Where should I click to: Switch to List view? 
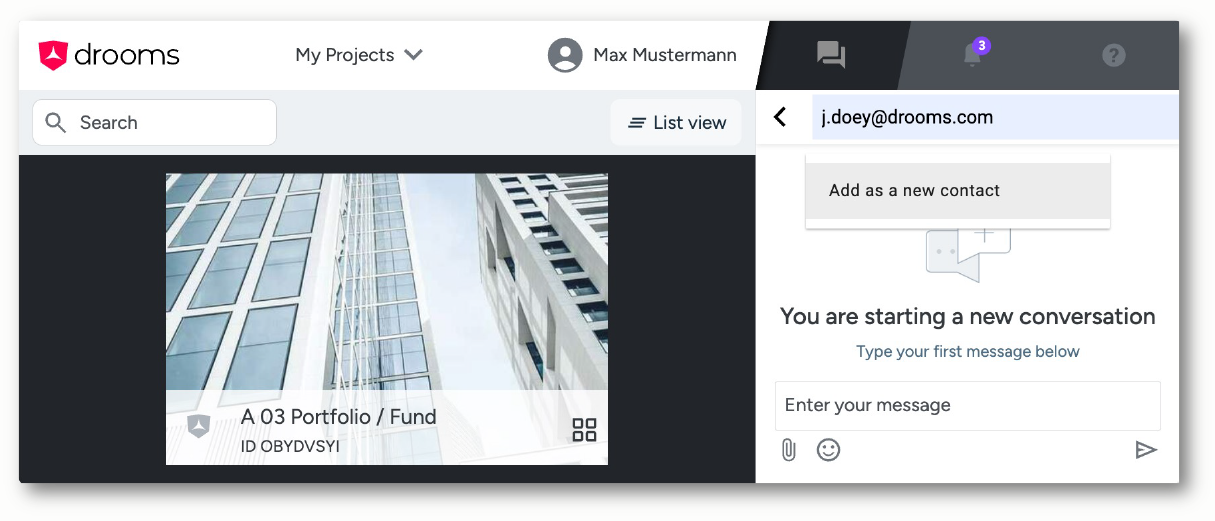pos(676,123)
